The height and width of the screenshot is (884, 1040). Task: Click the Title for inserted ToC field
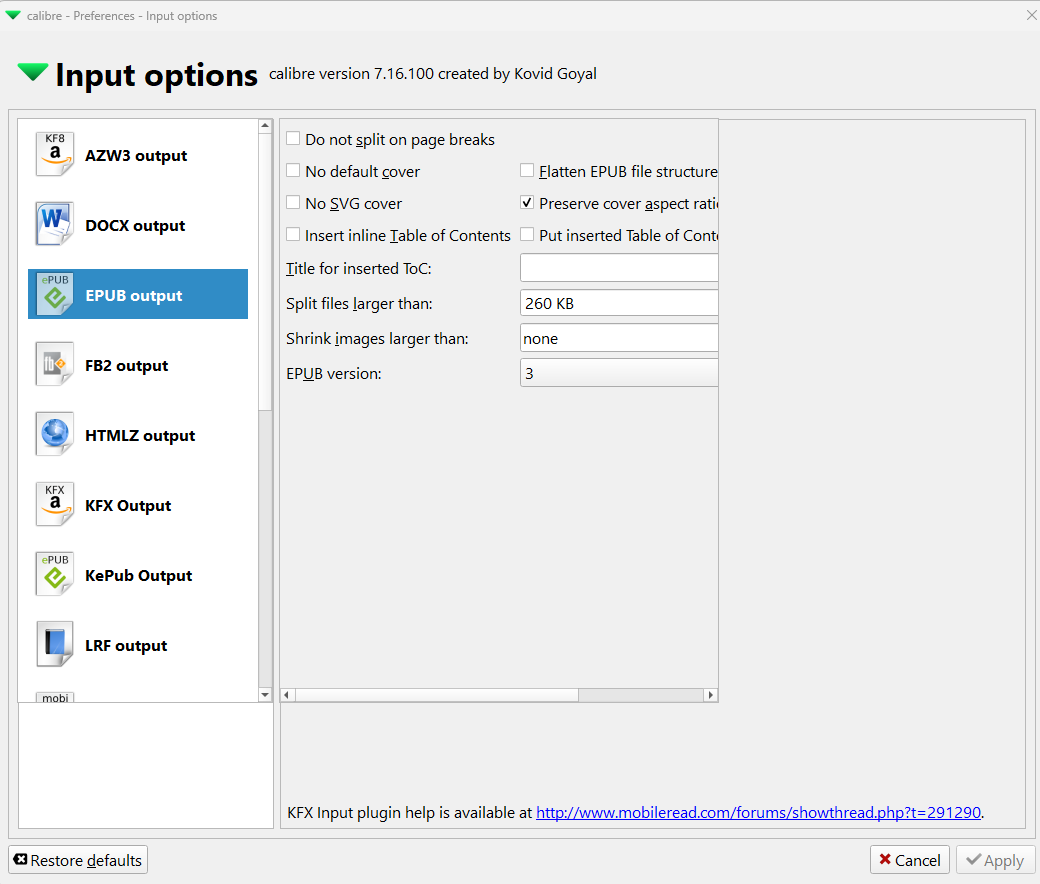click(x=619, y=268)
